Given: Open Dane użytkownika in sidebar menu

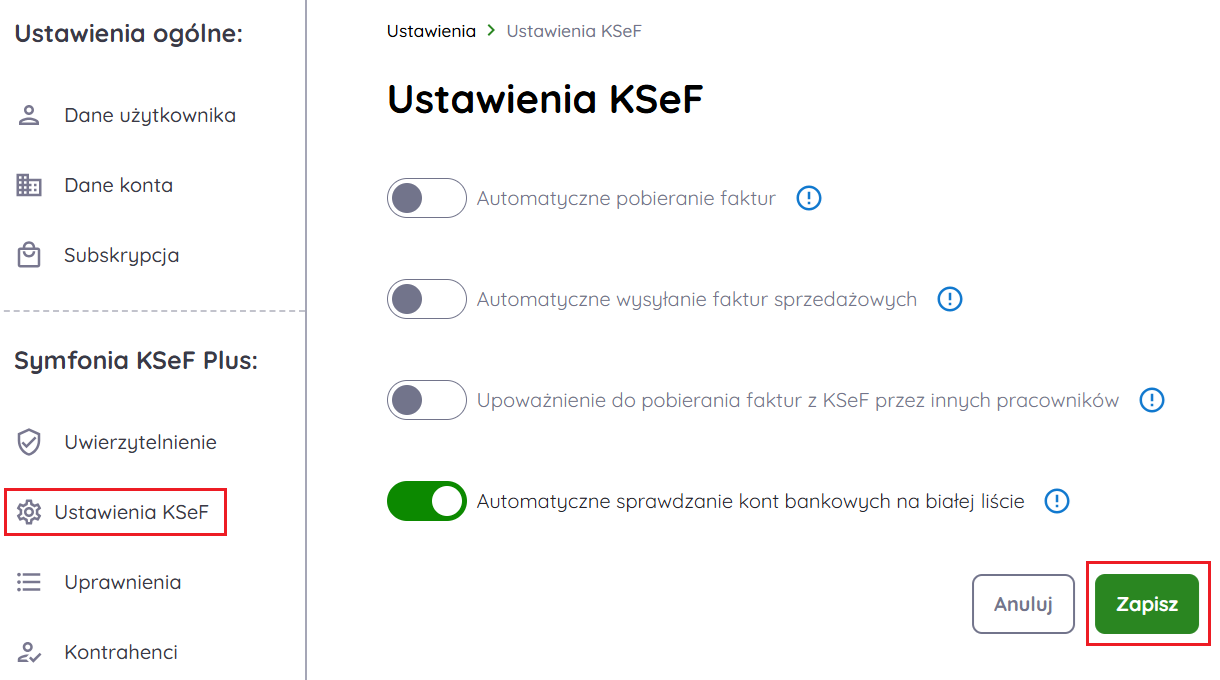Looking at the screenshot, I should pyautogui.click(x=150, y=115).
